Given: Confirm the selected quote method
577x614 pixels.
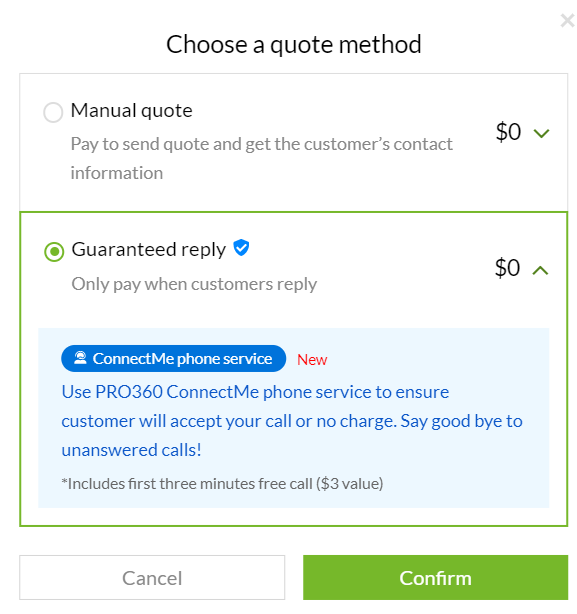Looking at the screenshot, I should pos(435,577).
